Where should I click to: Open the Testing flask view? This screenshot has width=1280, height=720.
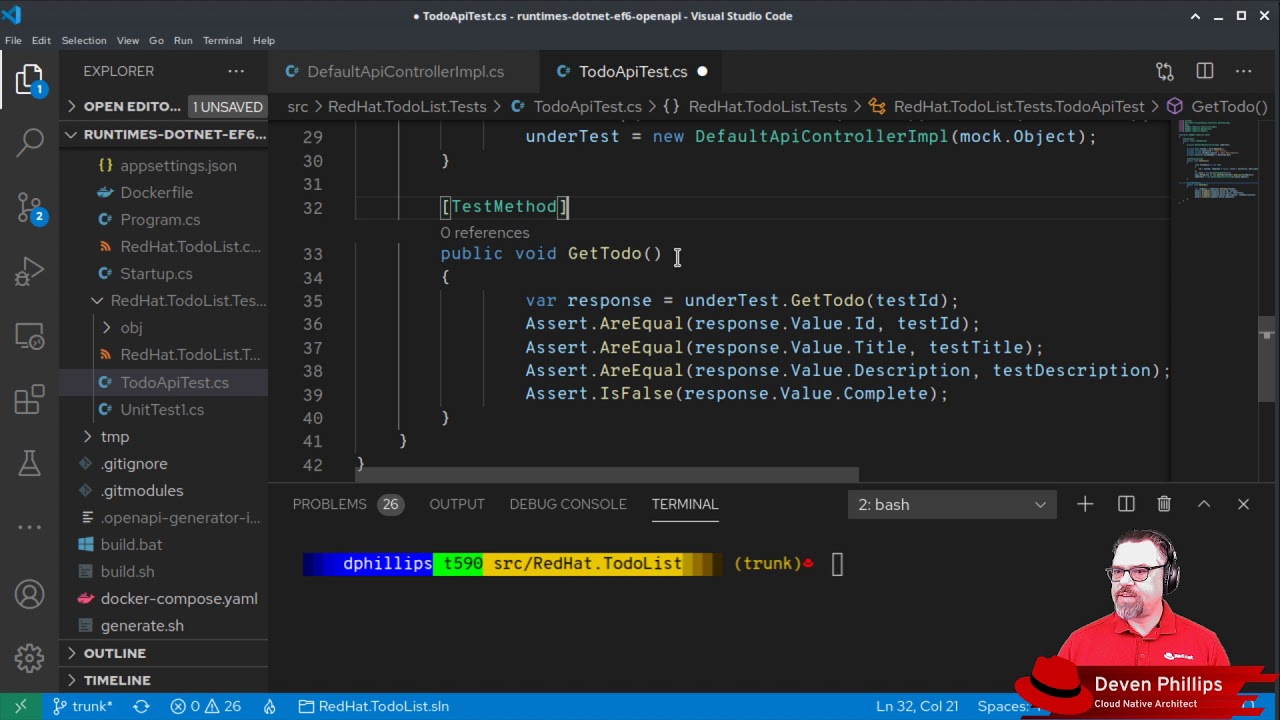29,463
